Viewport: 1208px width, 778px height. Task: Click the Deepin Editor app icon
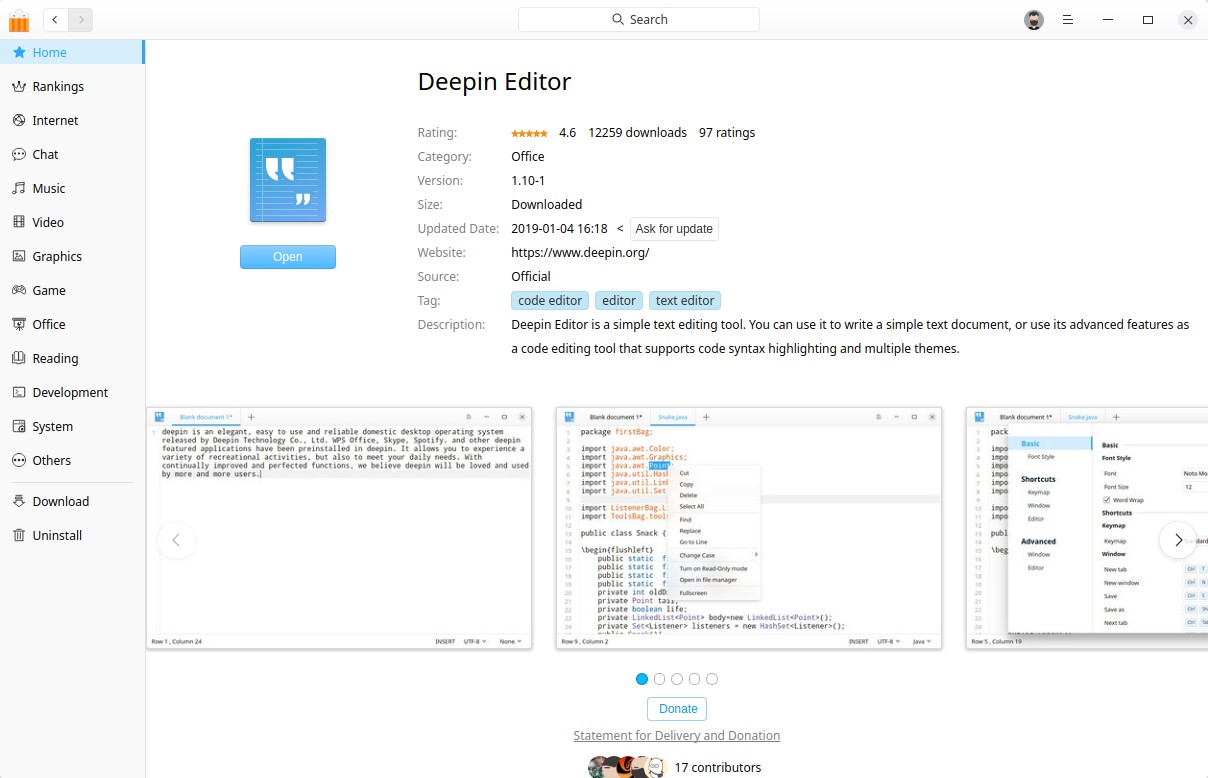pyautogui.click(x=288, y=180)
